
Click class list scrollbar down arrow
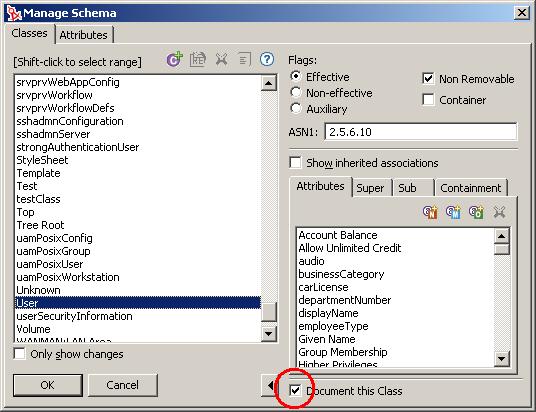pyautogui.click(x=269, y=334)
